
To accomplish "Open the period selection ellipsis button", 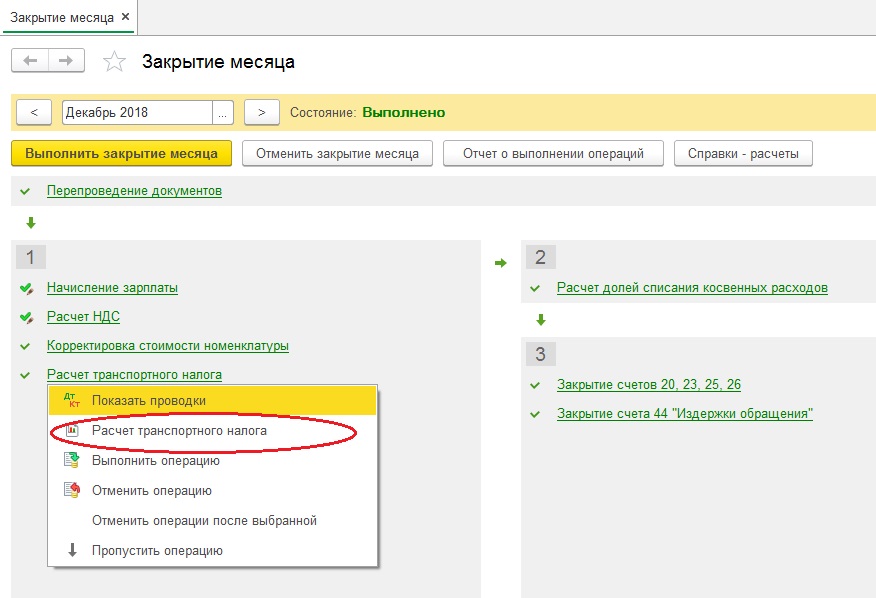I will 223,113.
